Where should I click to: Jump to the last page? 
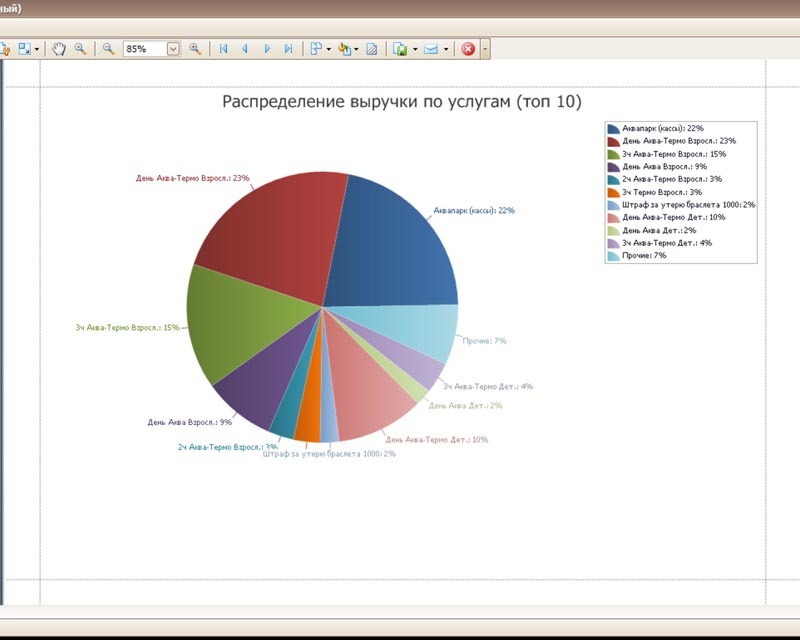(x=289, y=48)
